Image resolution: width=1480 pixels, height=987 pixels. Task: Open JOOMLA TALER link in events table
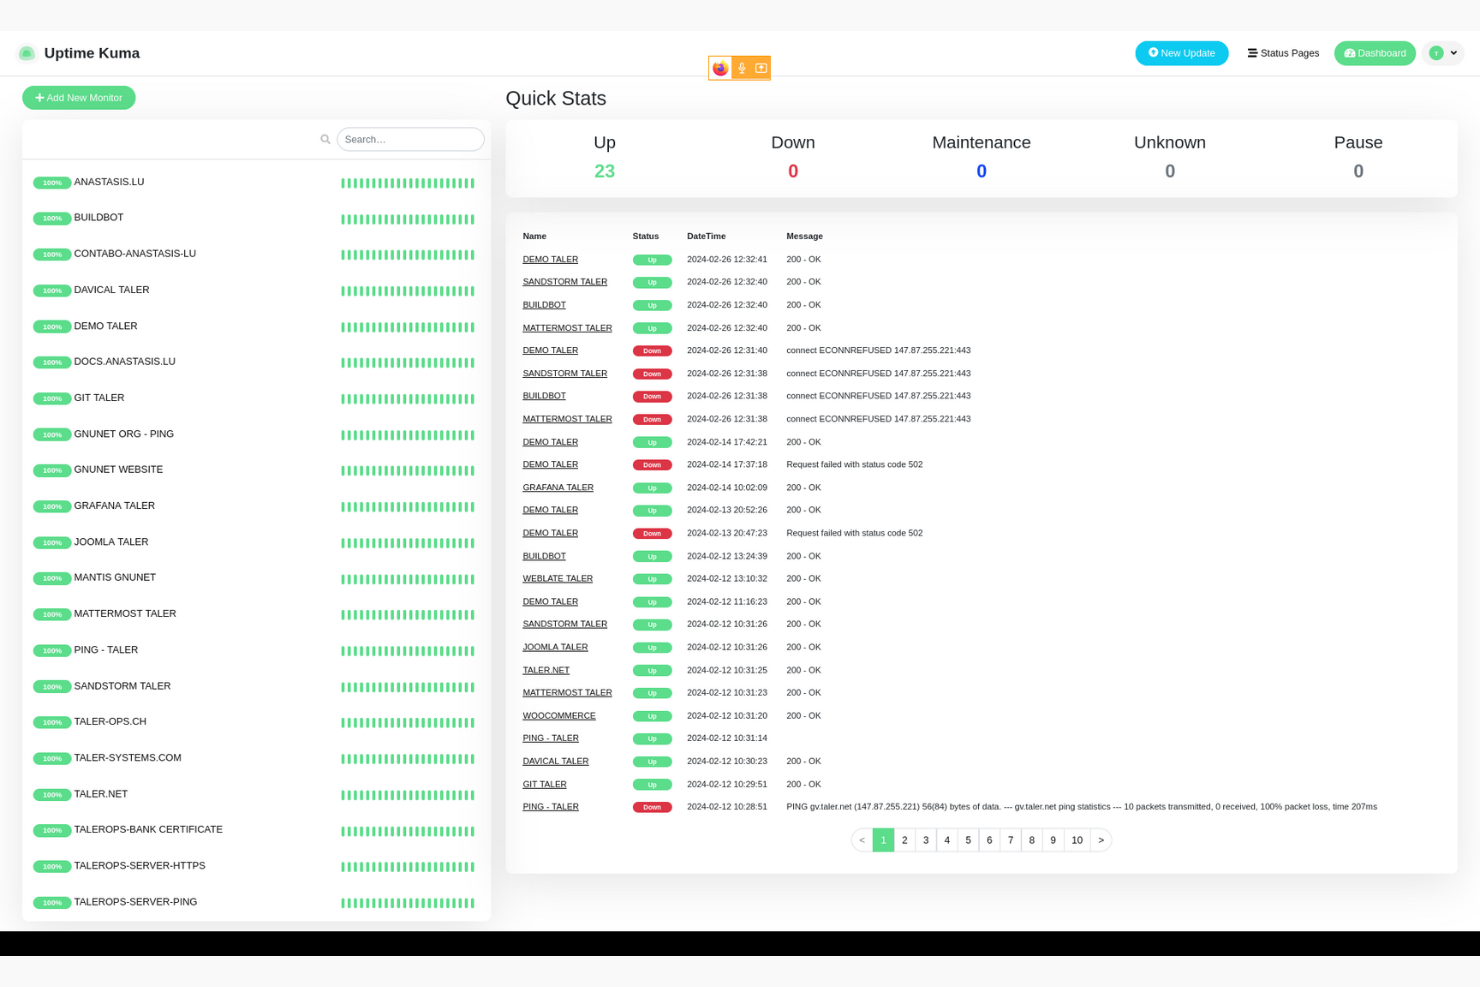pyautogui.click(x=555, y=647)
